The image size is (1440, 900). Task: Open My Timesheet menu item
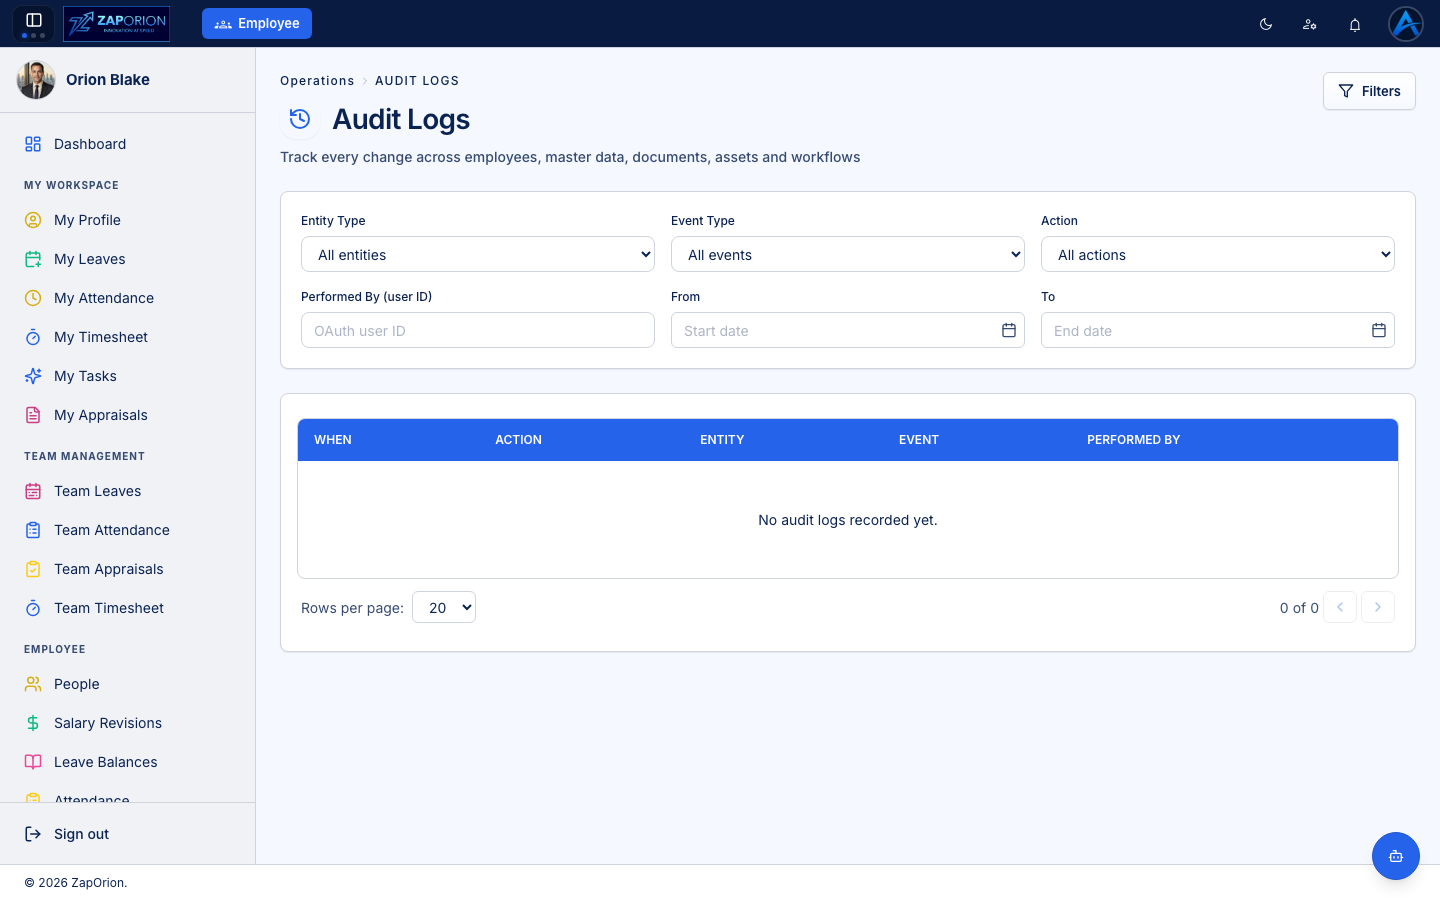coord(127,337)
